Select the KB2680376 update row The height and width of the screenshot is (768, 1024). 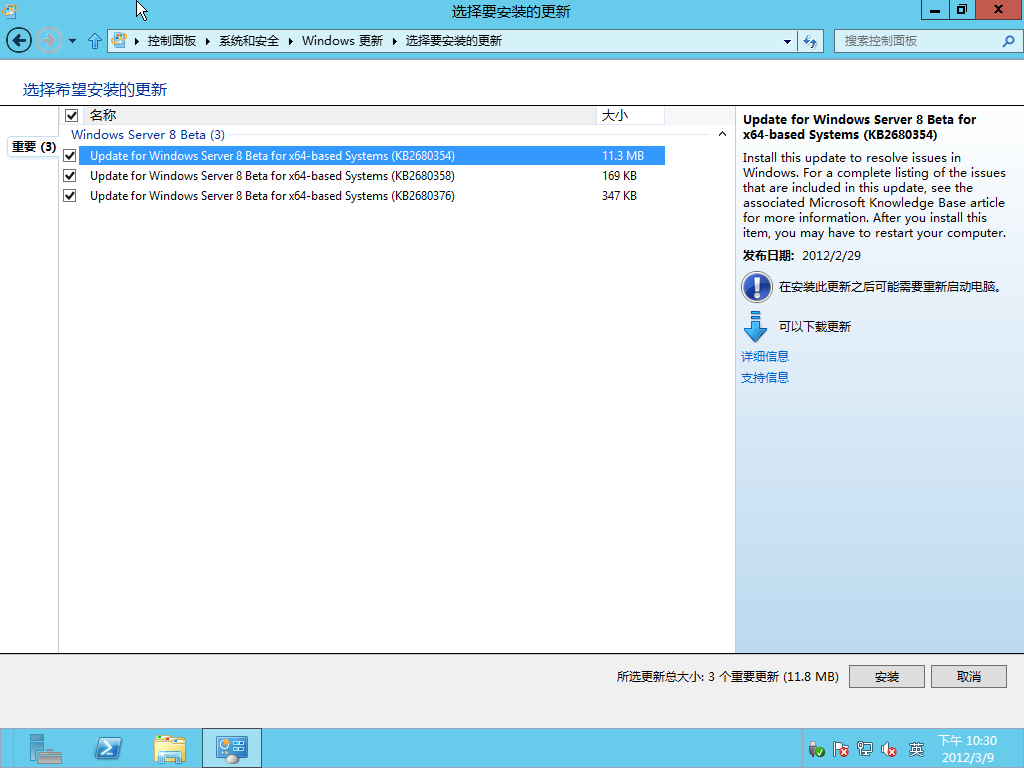click(372, 195)
